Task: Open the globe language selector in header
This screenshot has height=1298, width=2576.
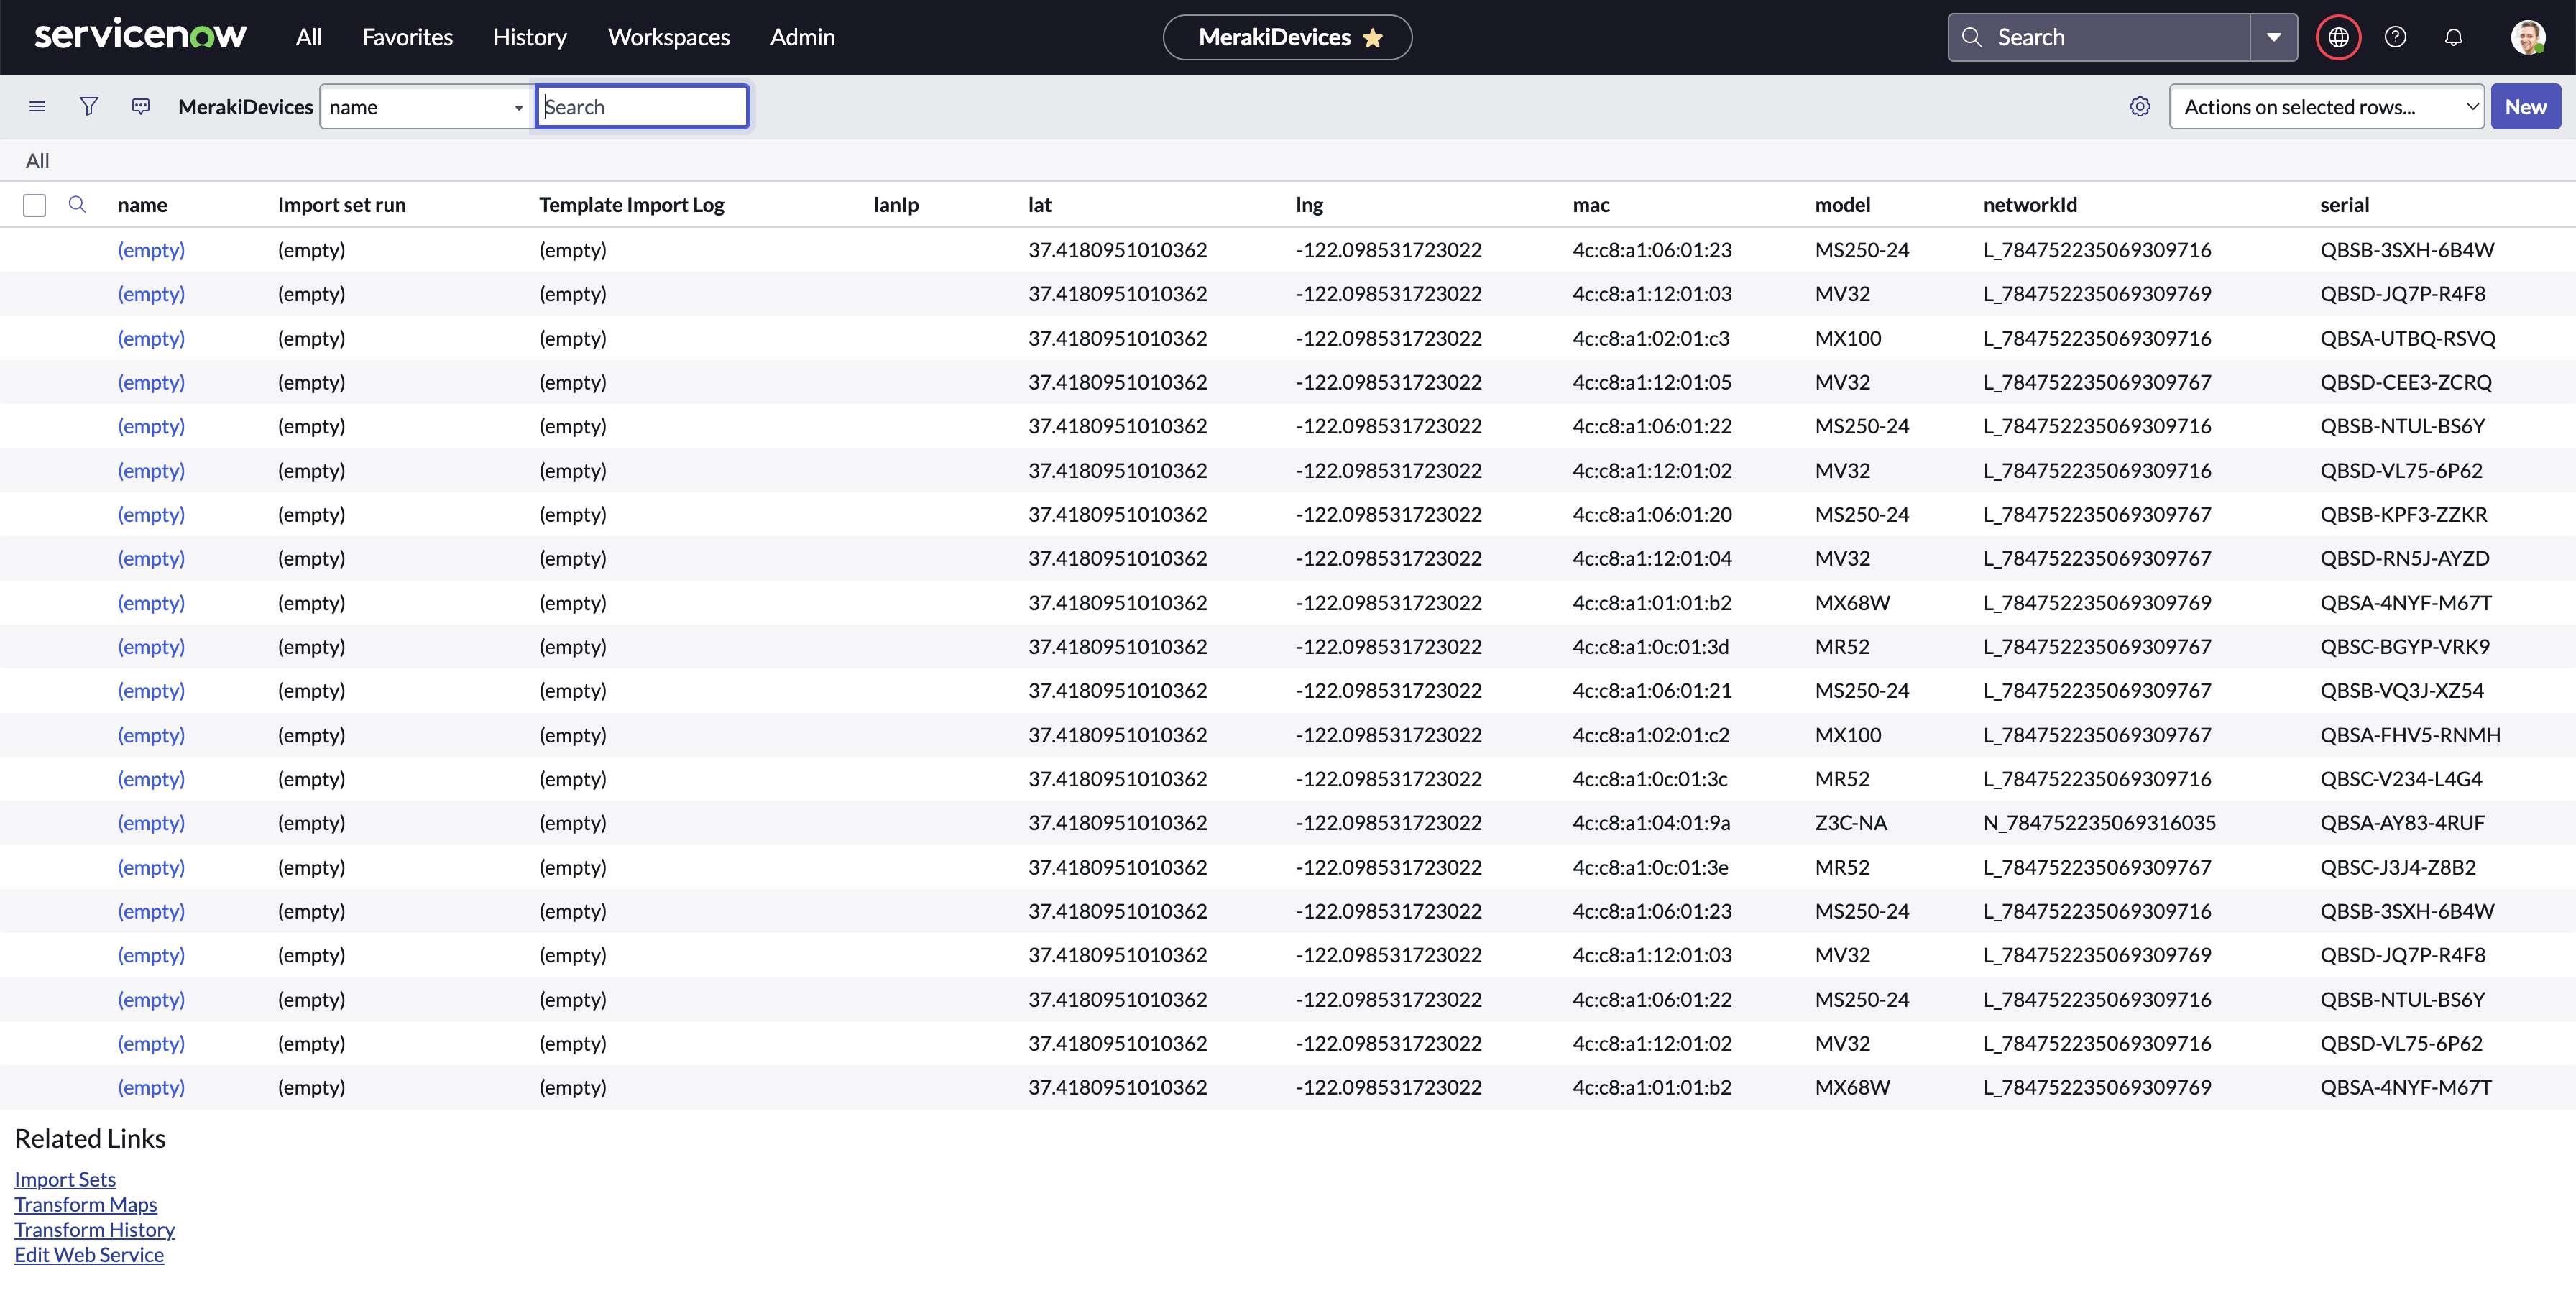Action: 2338,37
